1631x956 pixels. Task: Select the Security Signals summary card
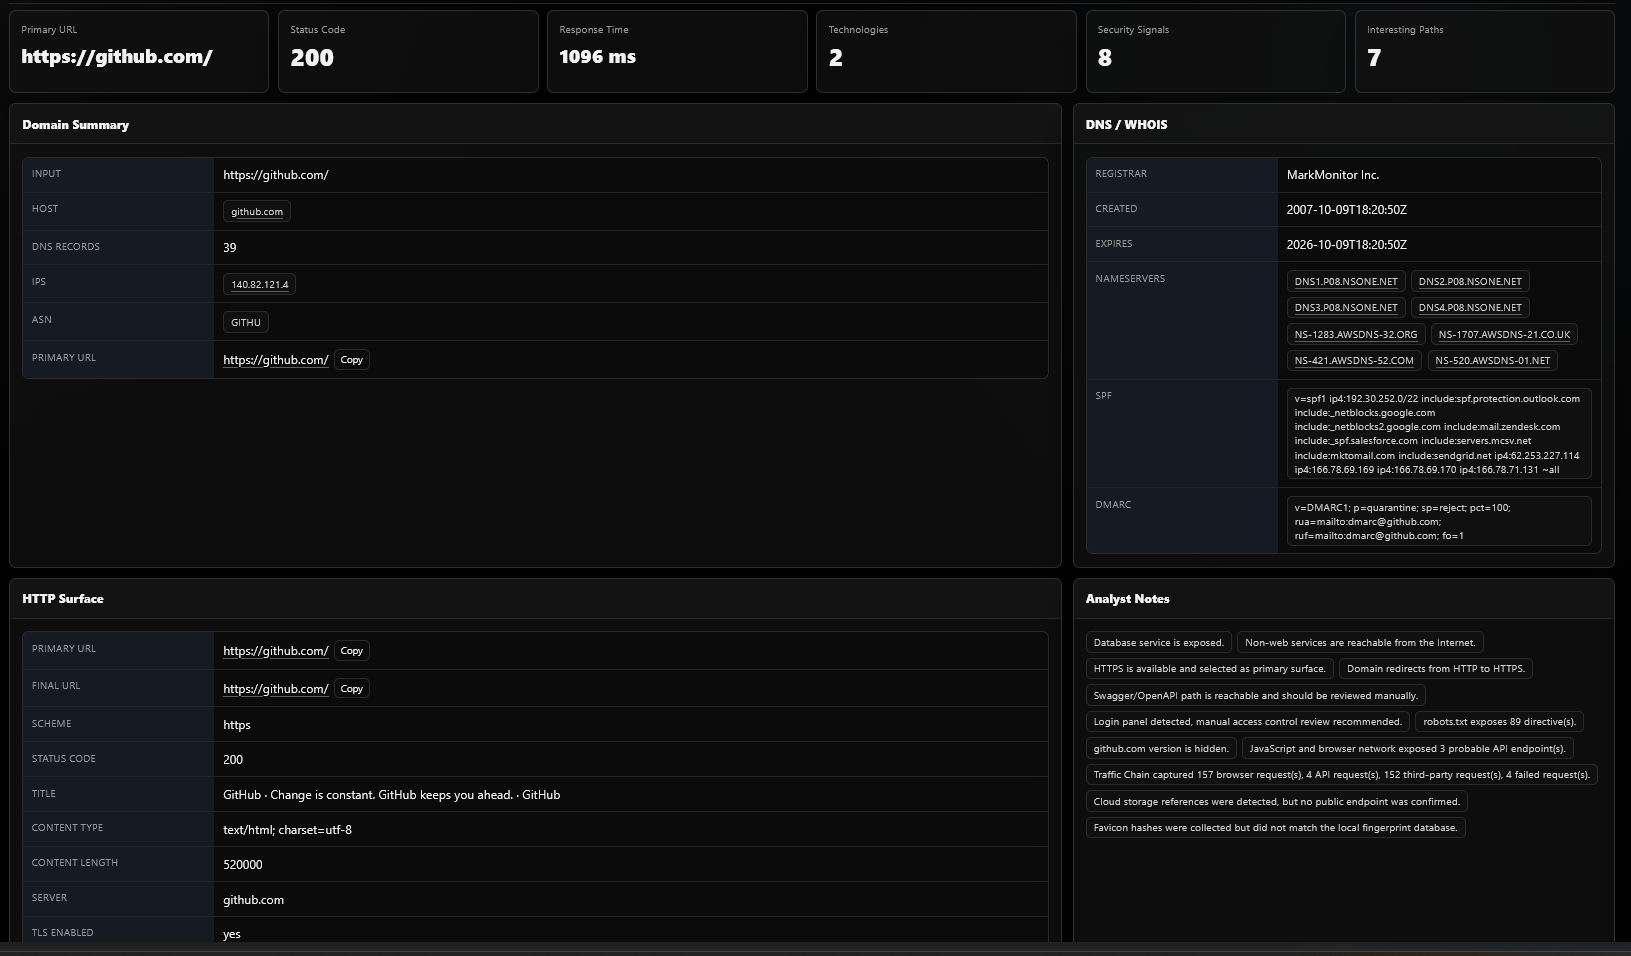pos(1215,51)
